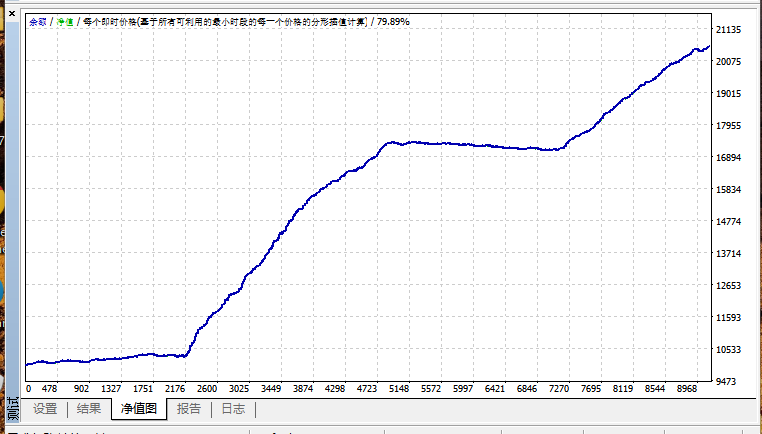Click the 3025 x-axis label
The height and width of the screenshot is (434, 762).
239,389
